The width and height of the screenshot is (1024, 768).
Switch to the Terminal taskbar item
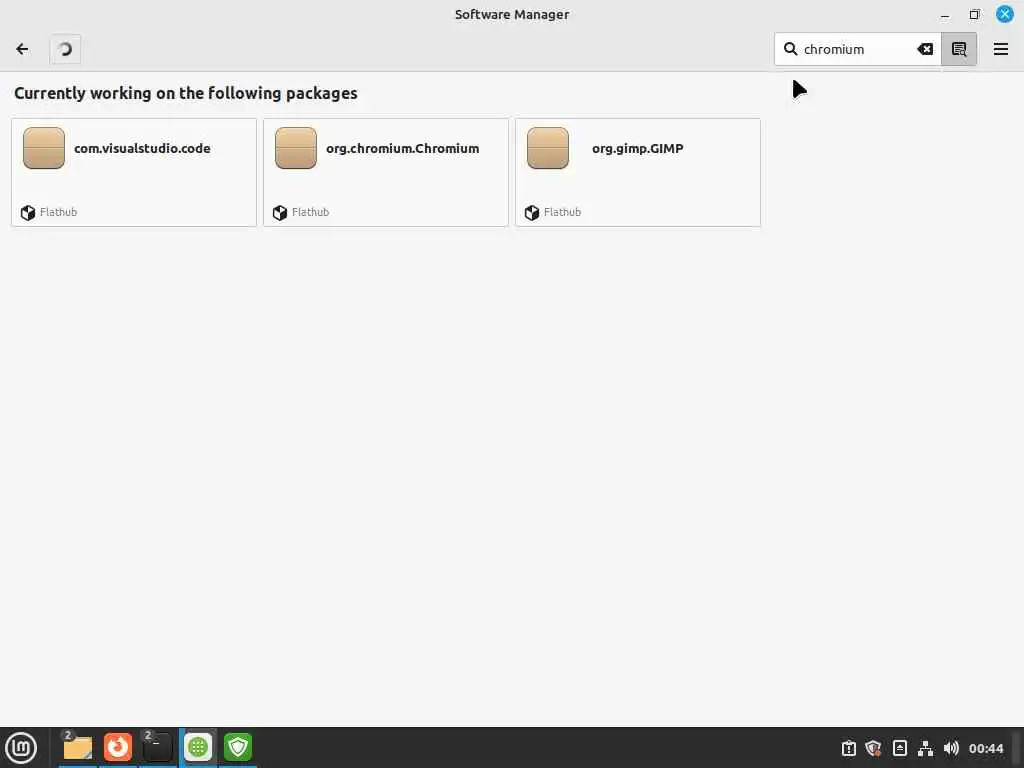point(158,748)
